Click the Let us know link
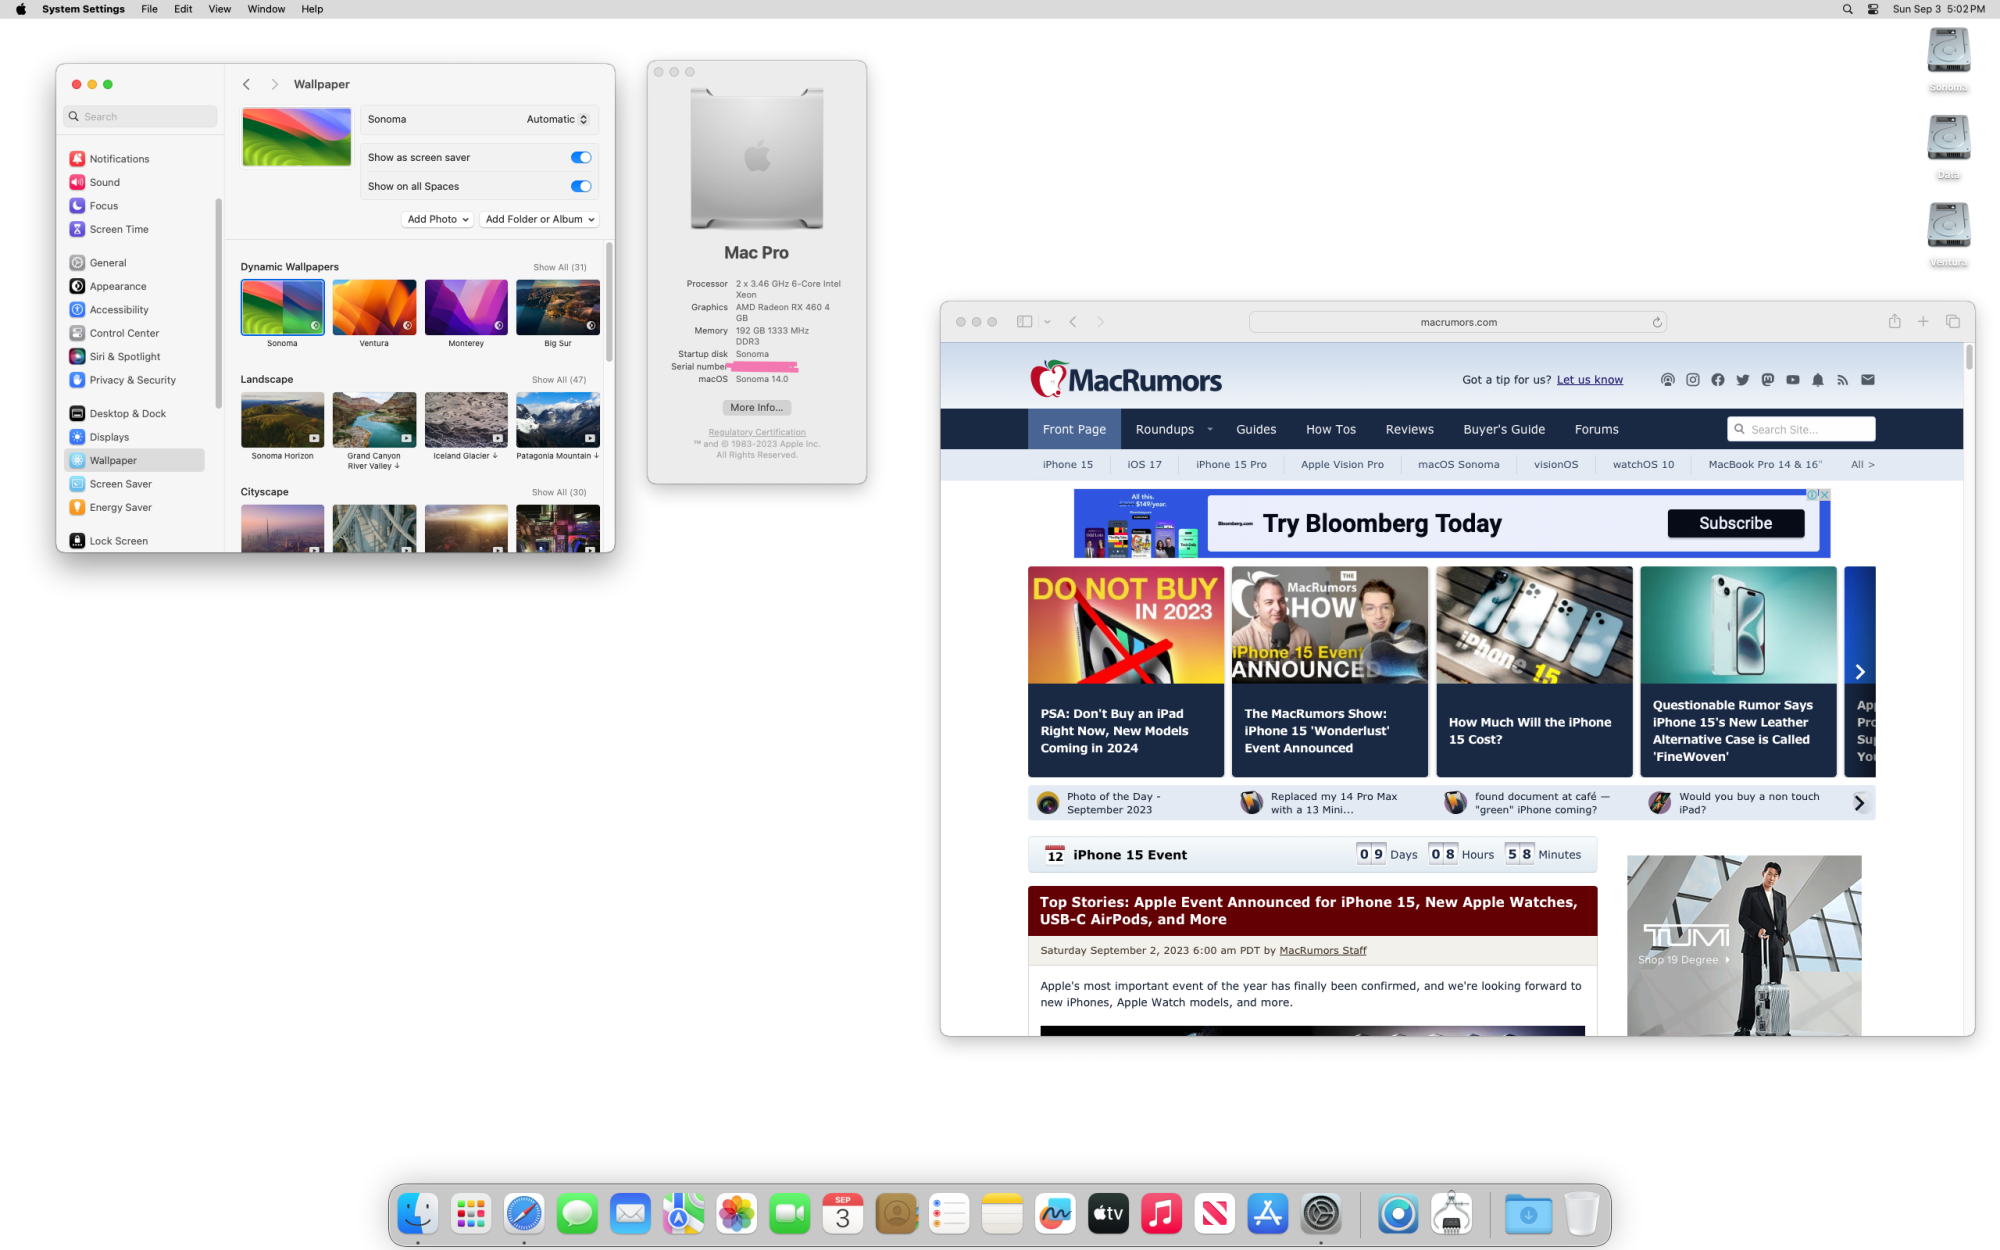 point(1589,380)
